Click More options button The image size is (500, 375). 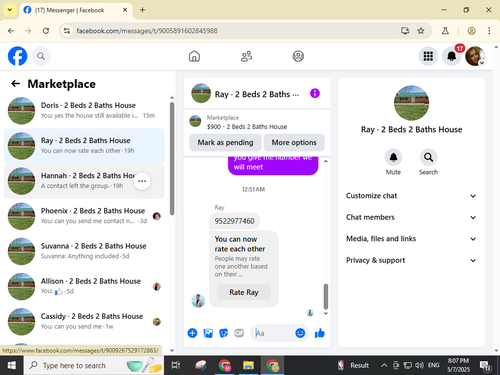(x=294, y=143)
